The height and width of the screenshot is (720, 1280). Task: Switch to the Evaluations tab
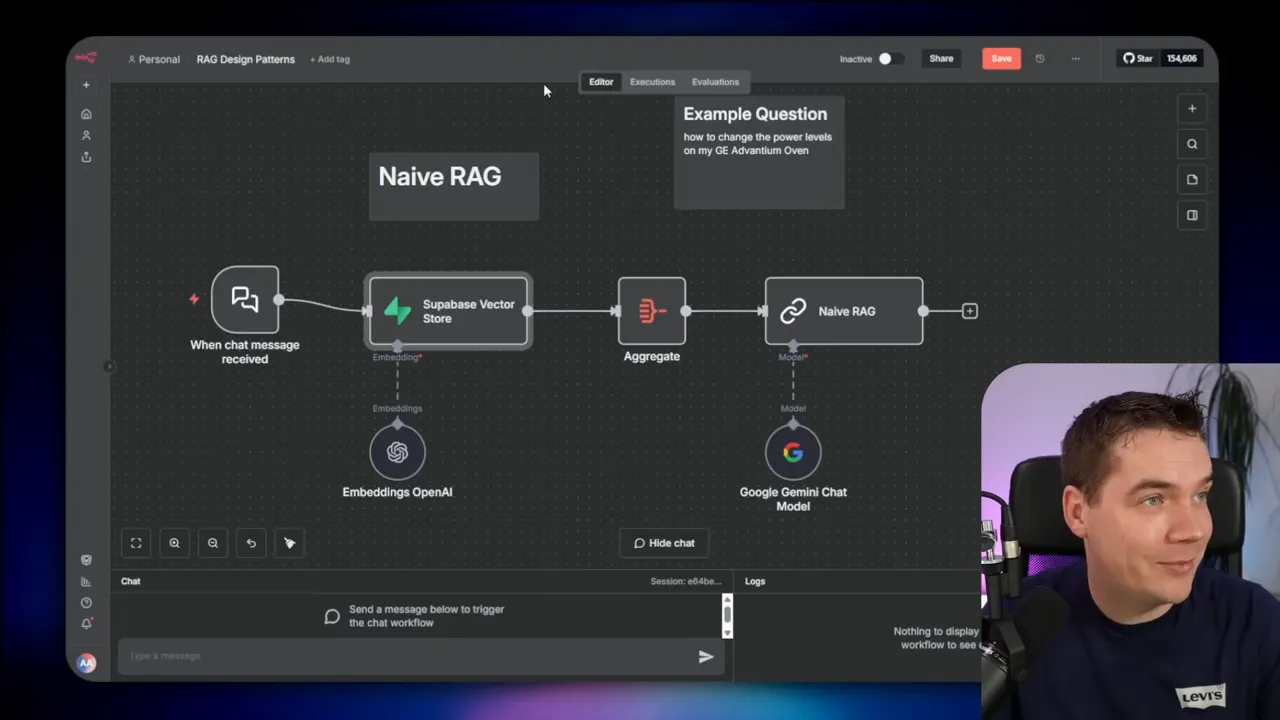pyautogui.click(x=715, y=81)
